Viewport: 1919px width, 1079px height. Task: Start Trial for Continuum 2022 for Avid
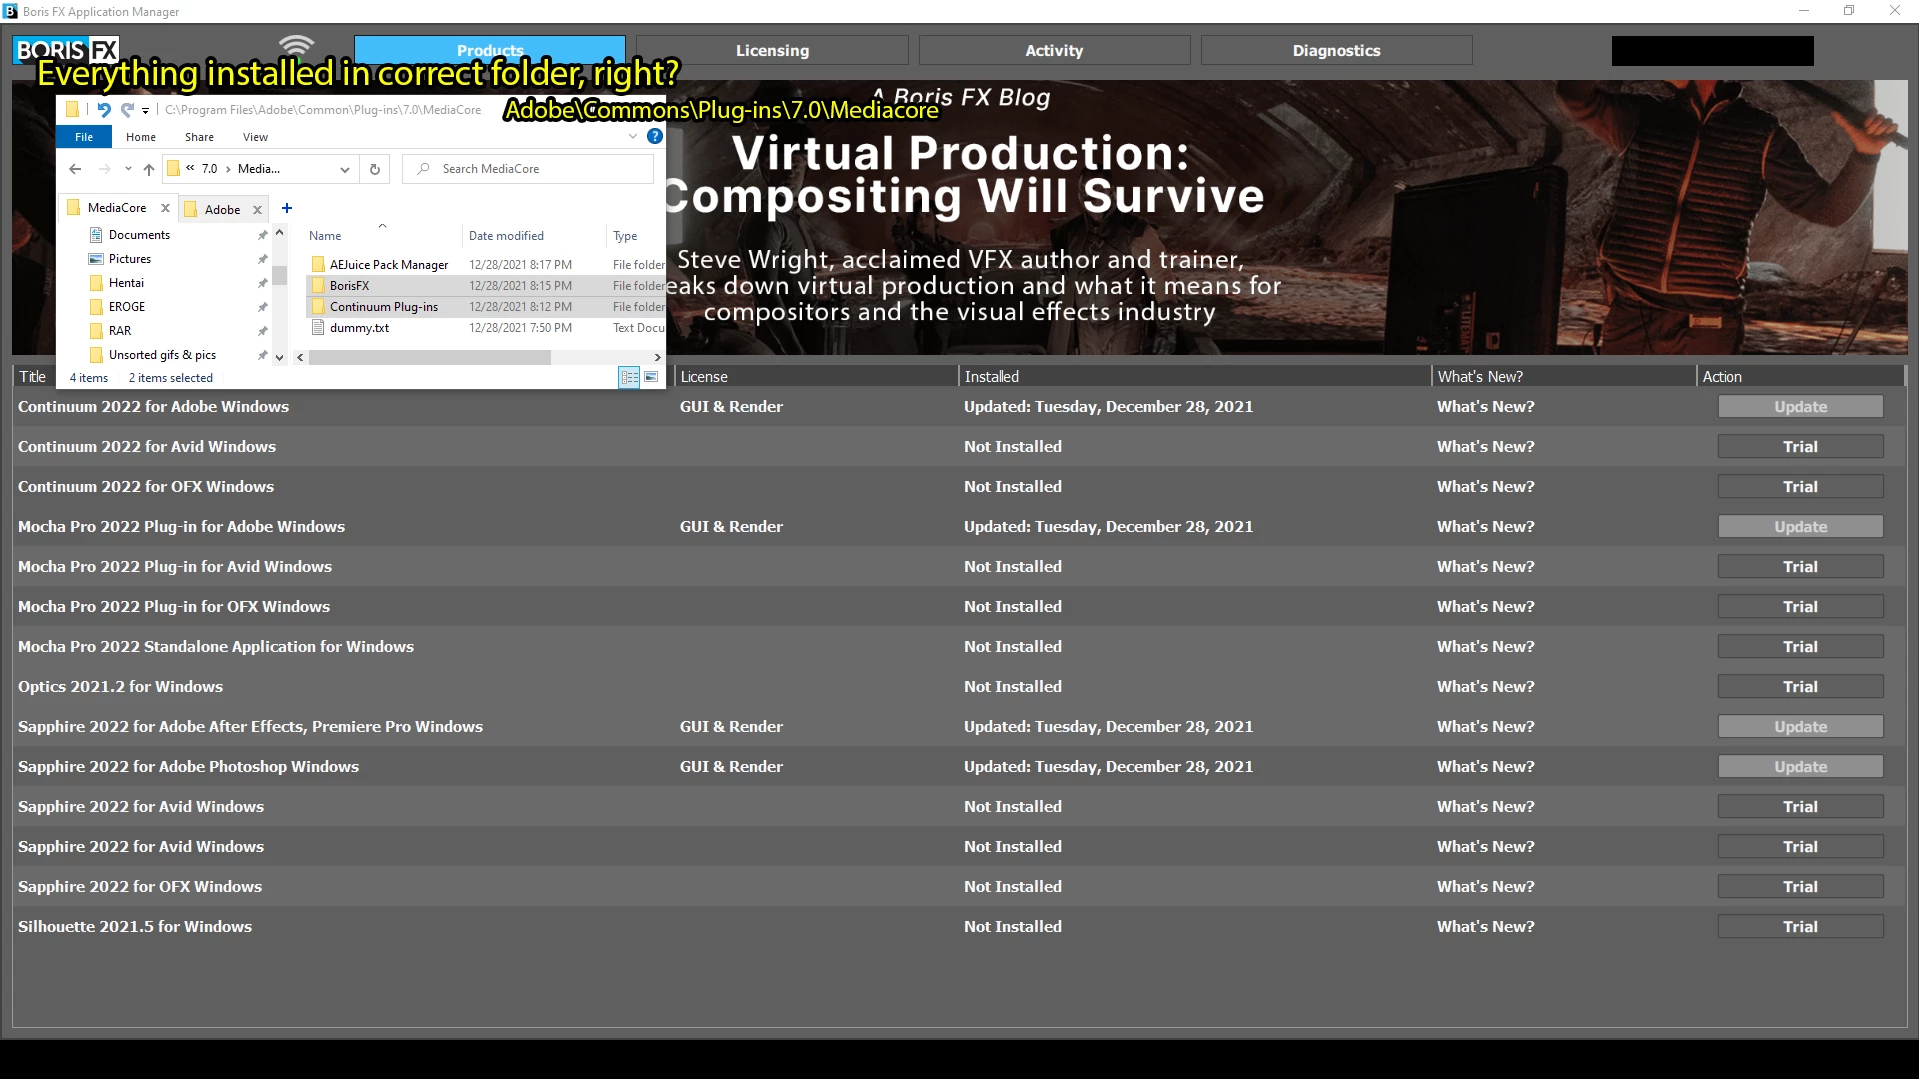(1800, 447)
